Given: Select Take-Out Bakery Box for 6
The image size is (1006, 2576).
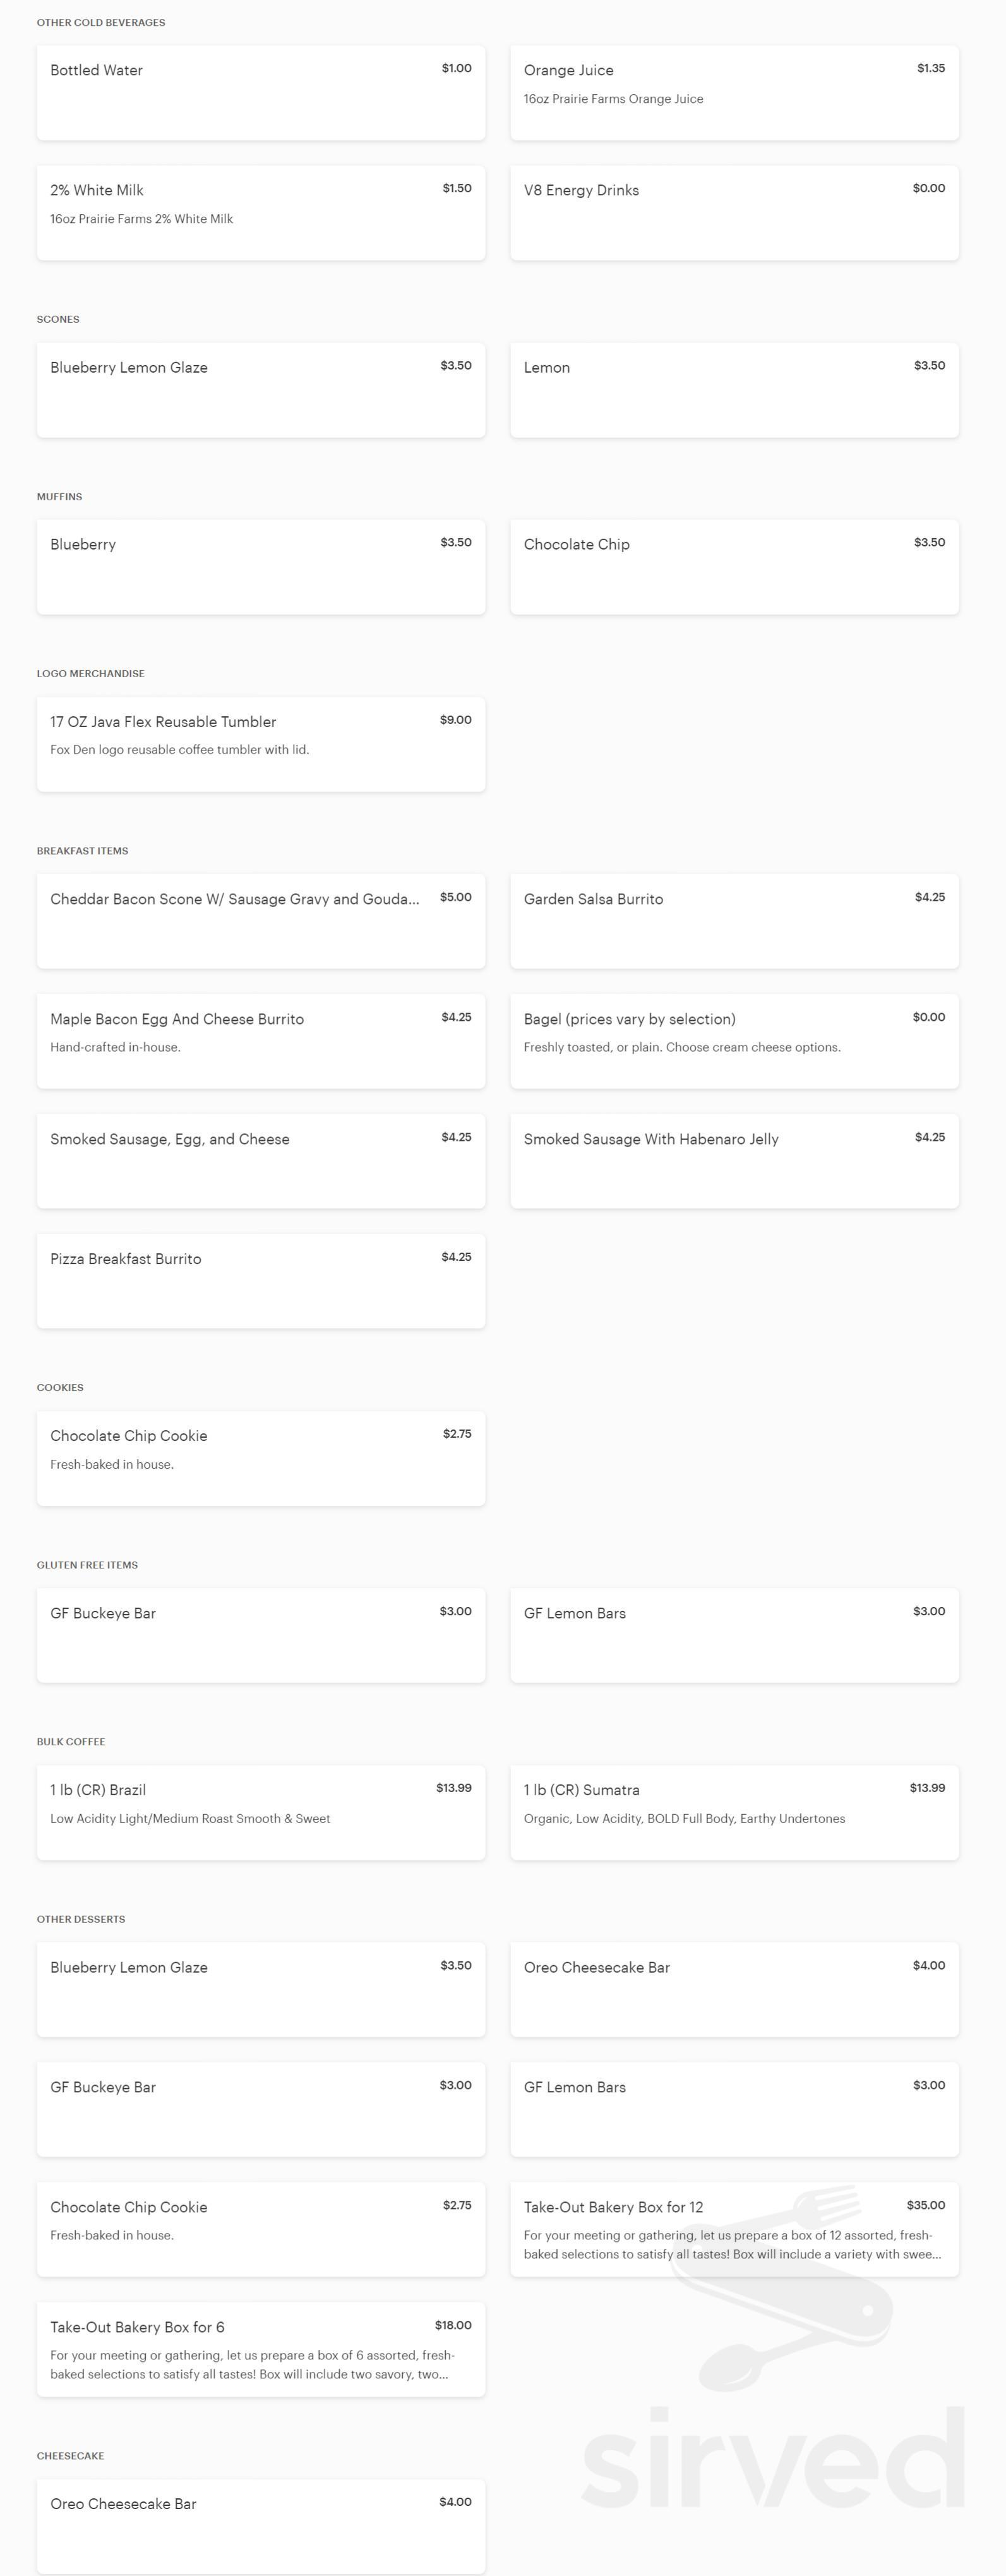Looking at the screenshot, I should 261,2349.
